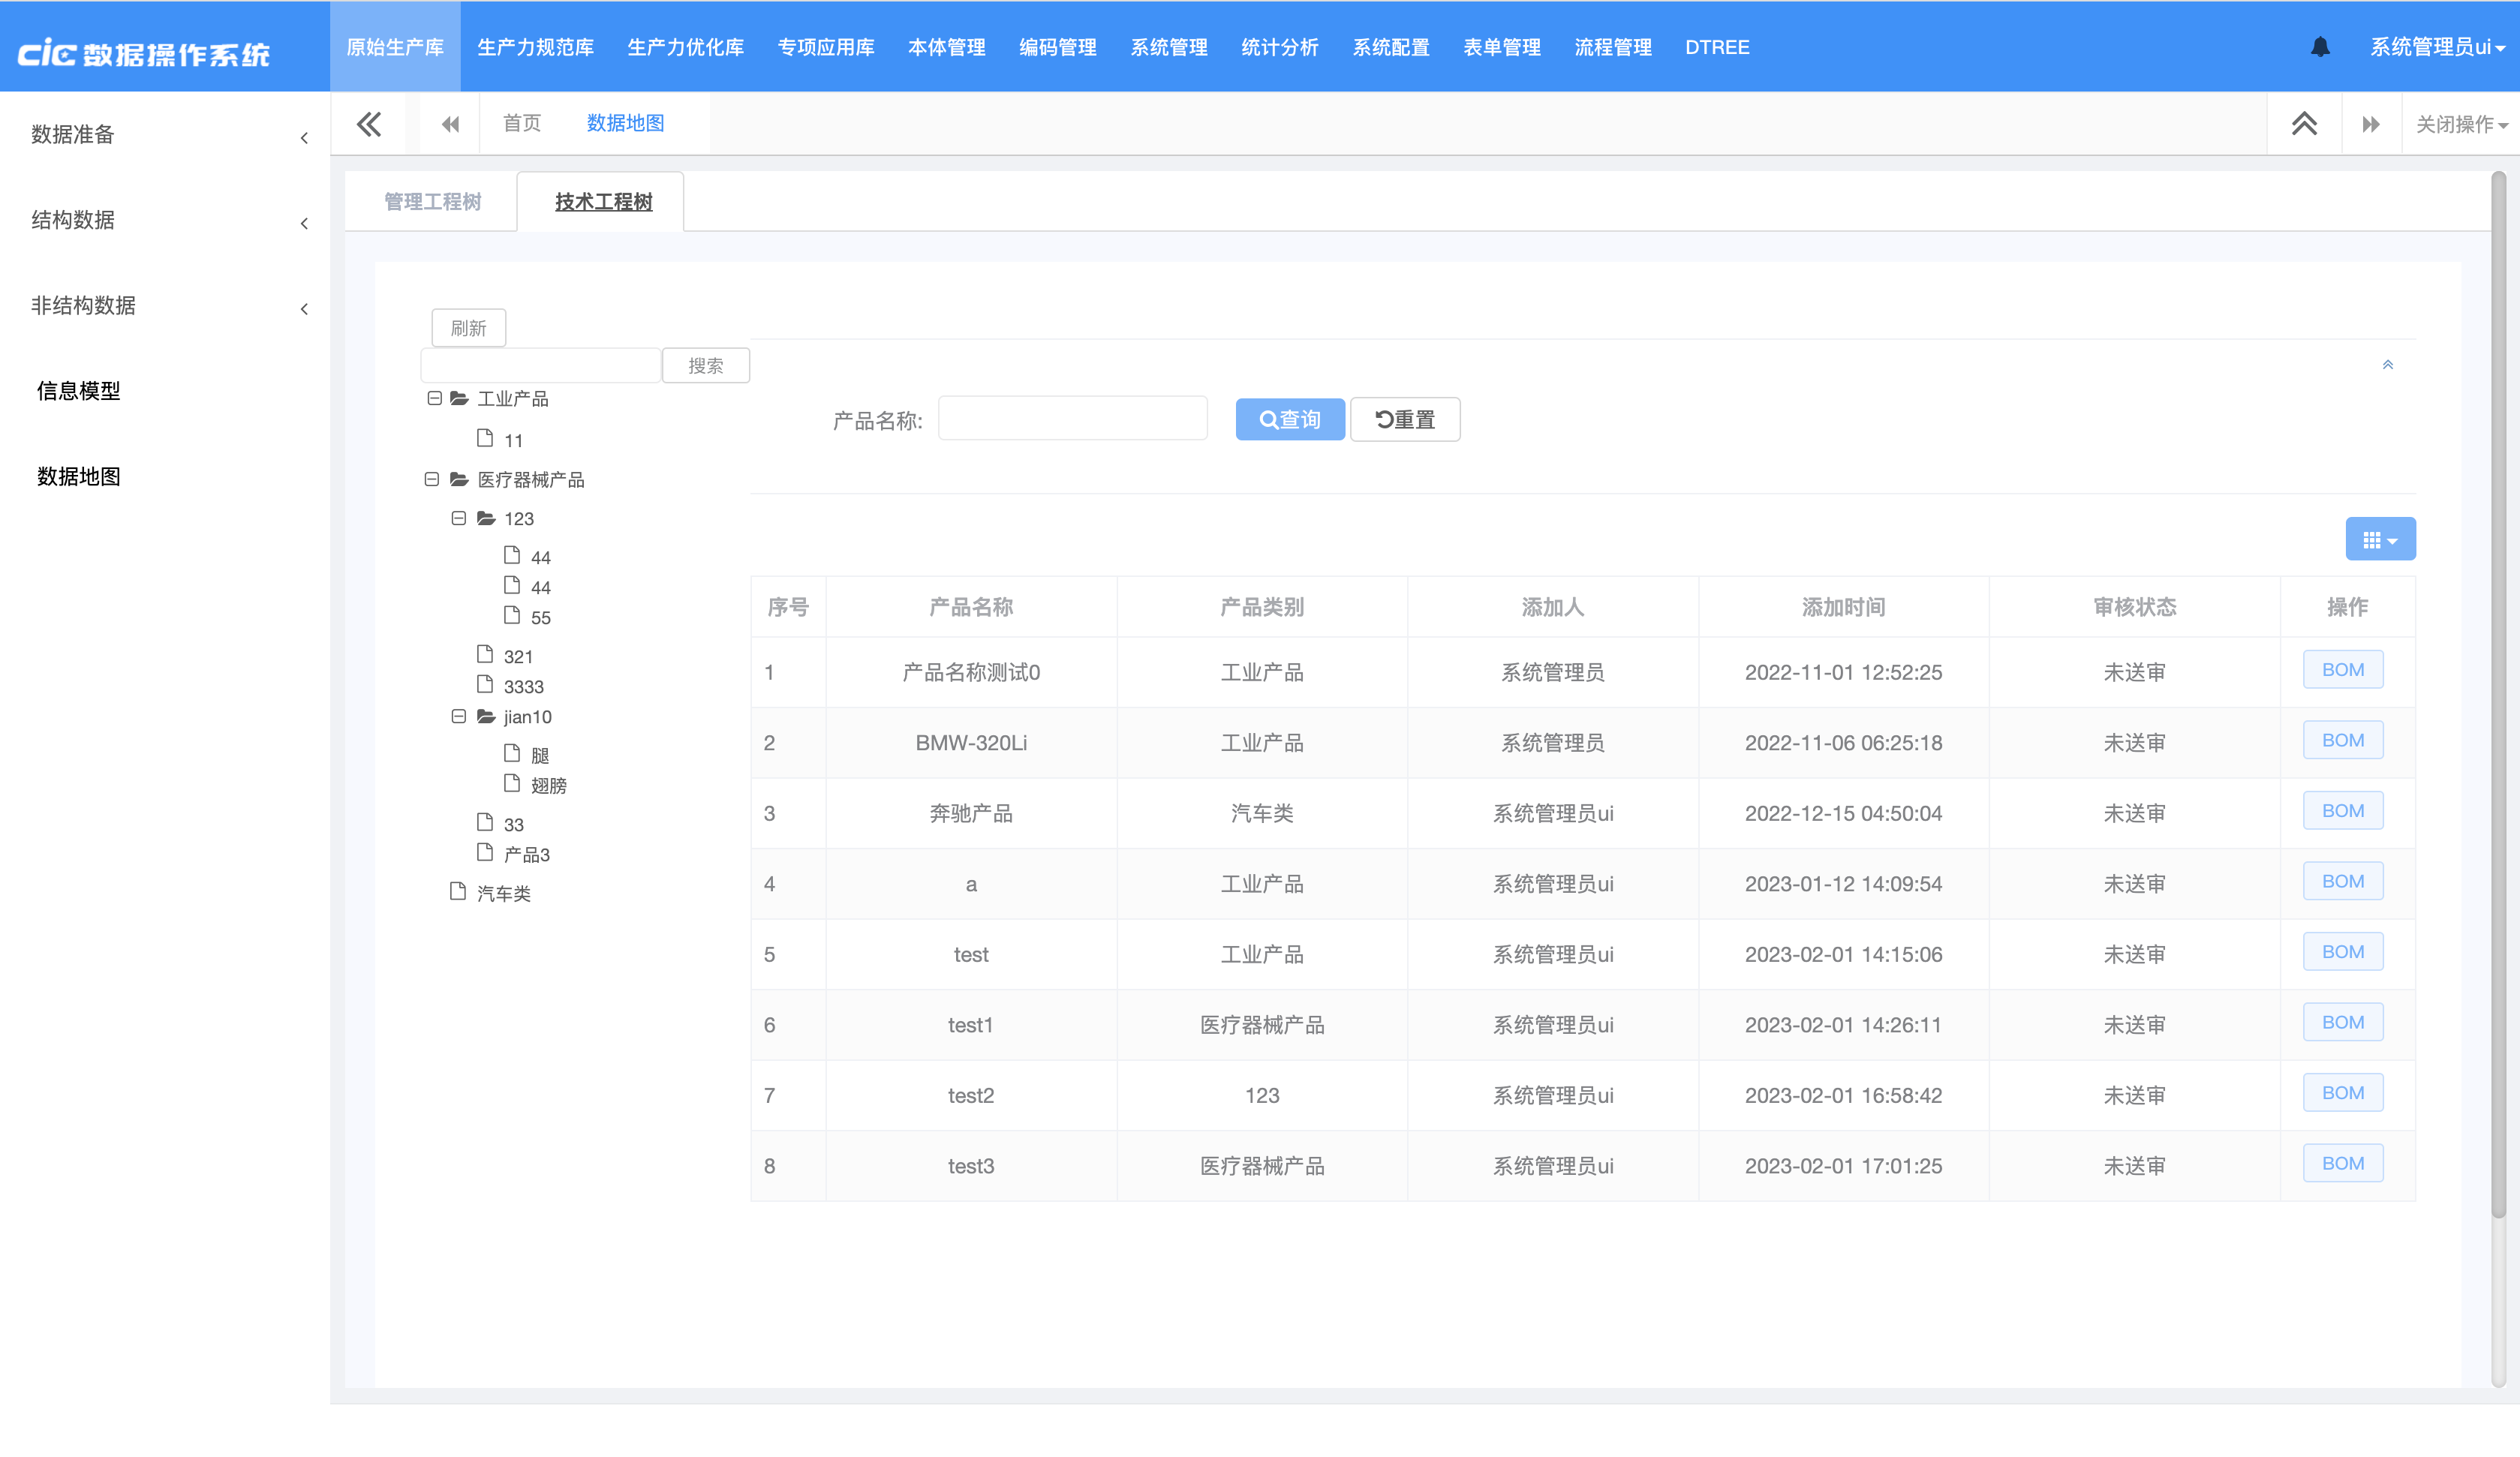The width and height of the screenshot is (2520, 1457).
Task: Collapse the 医疗器械产品 tree node
Action: [x=431, y=479]
